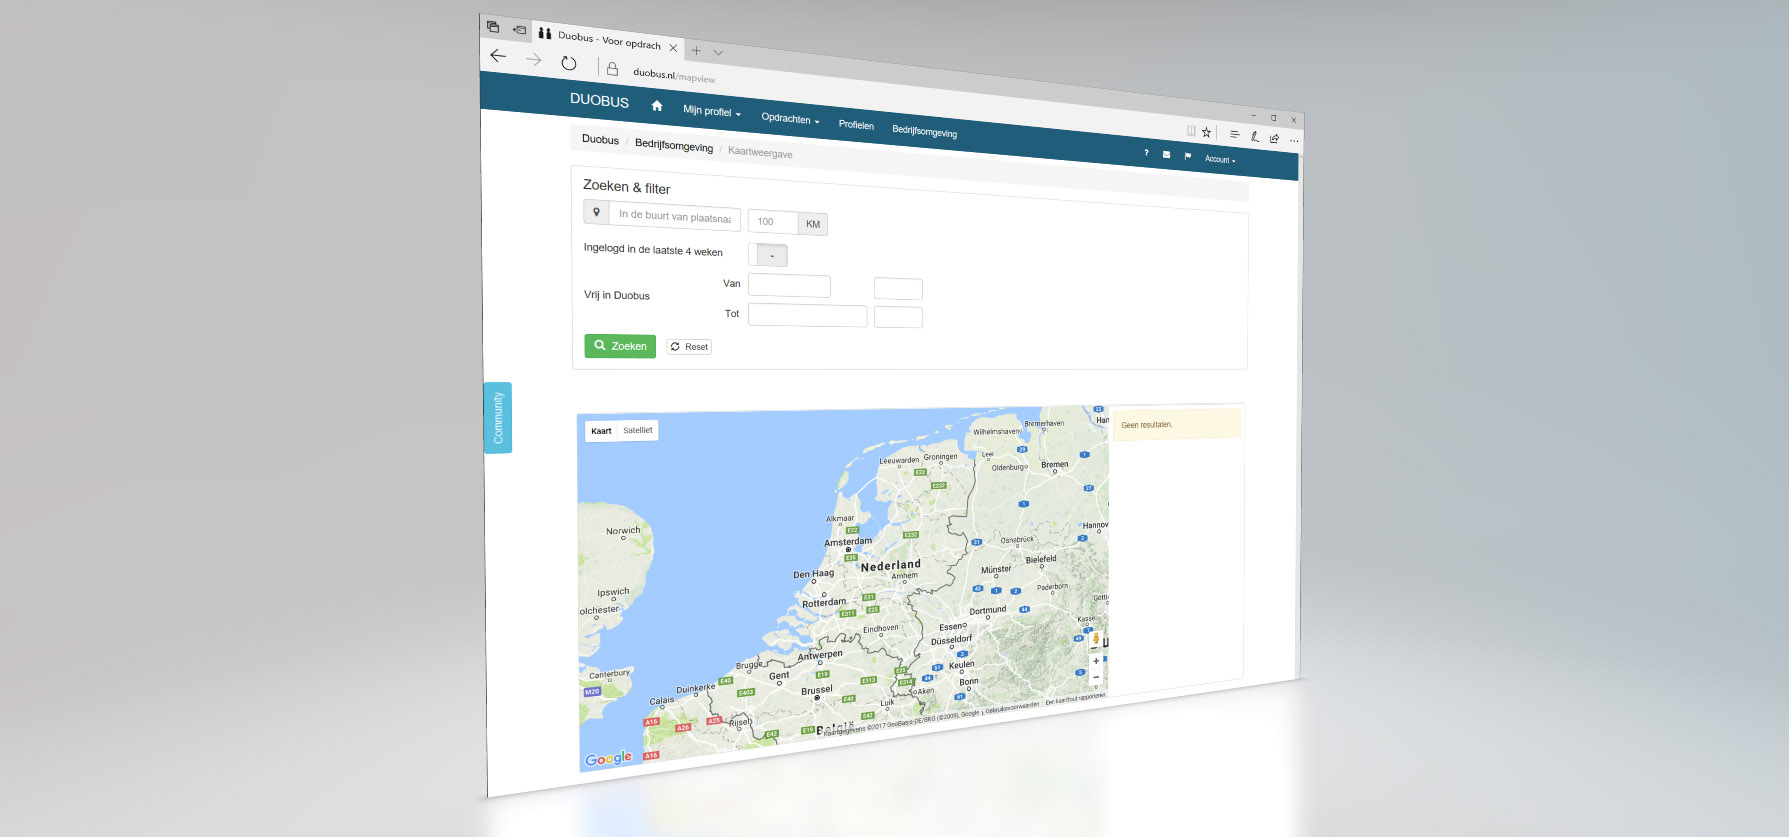Reload the page with refresh icon
This screenshot has height=837, width=1789.
569,63
